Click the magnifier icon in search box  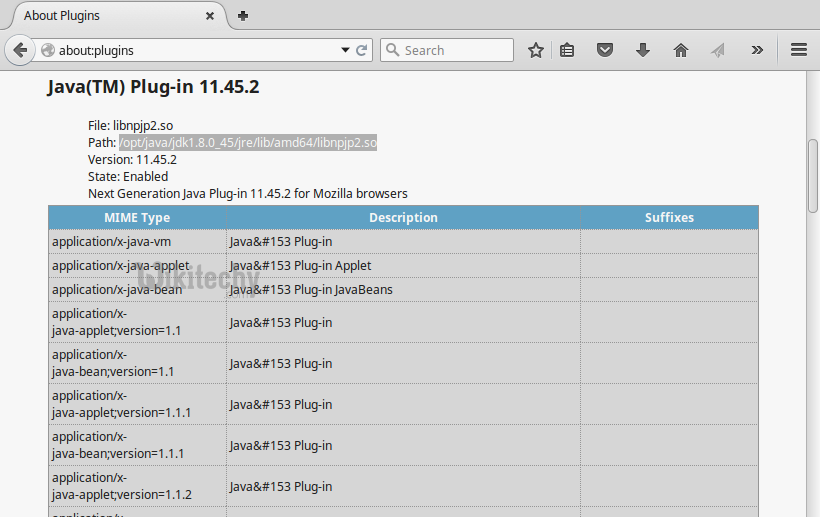[392, 50]
